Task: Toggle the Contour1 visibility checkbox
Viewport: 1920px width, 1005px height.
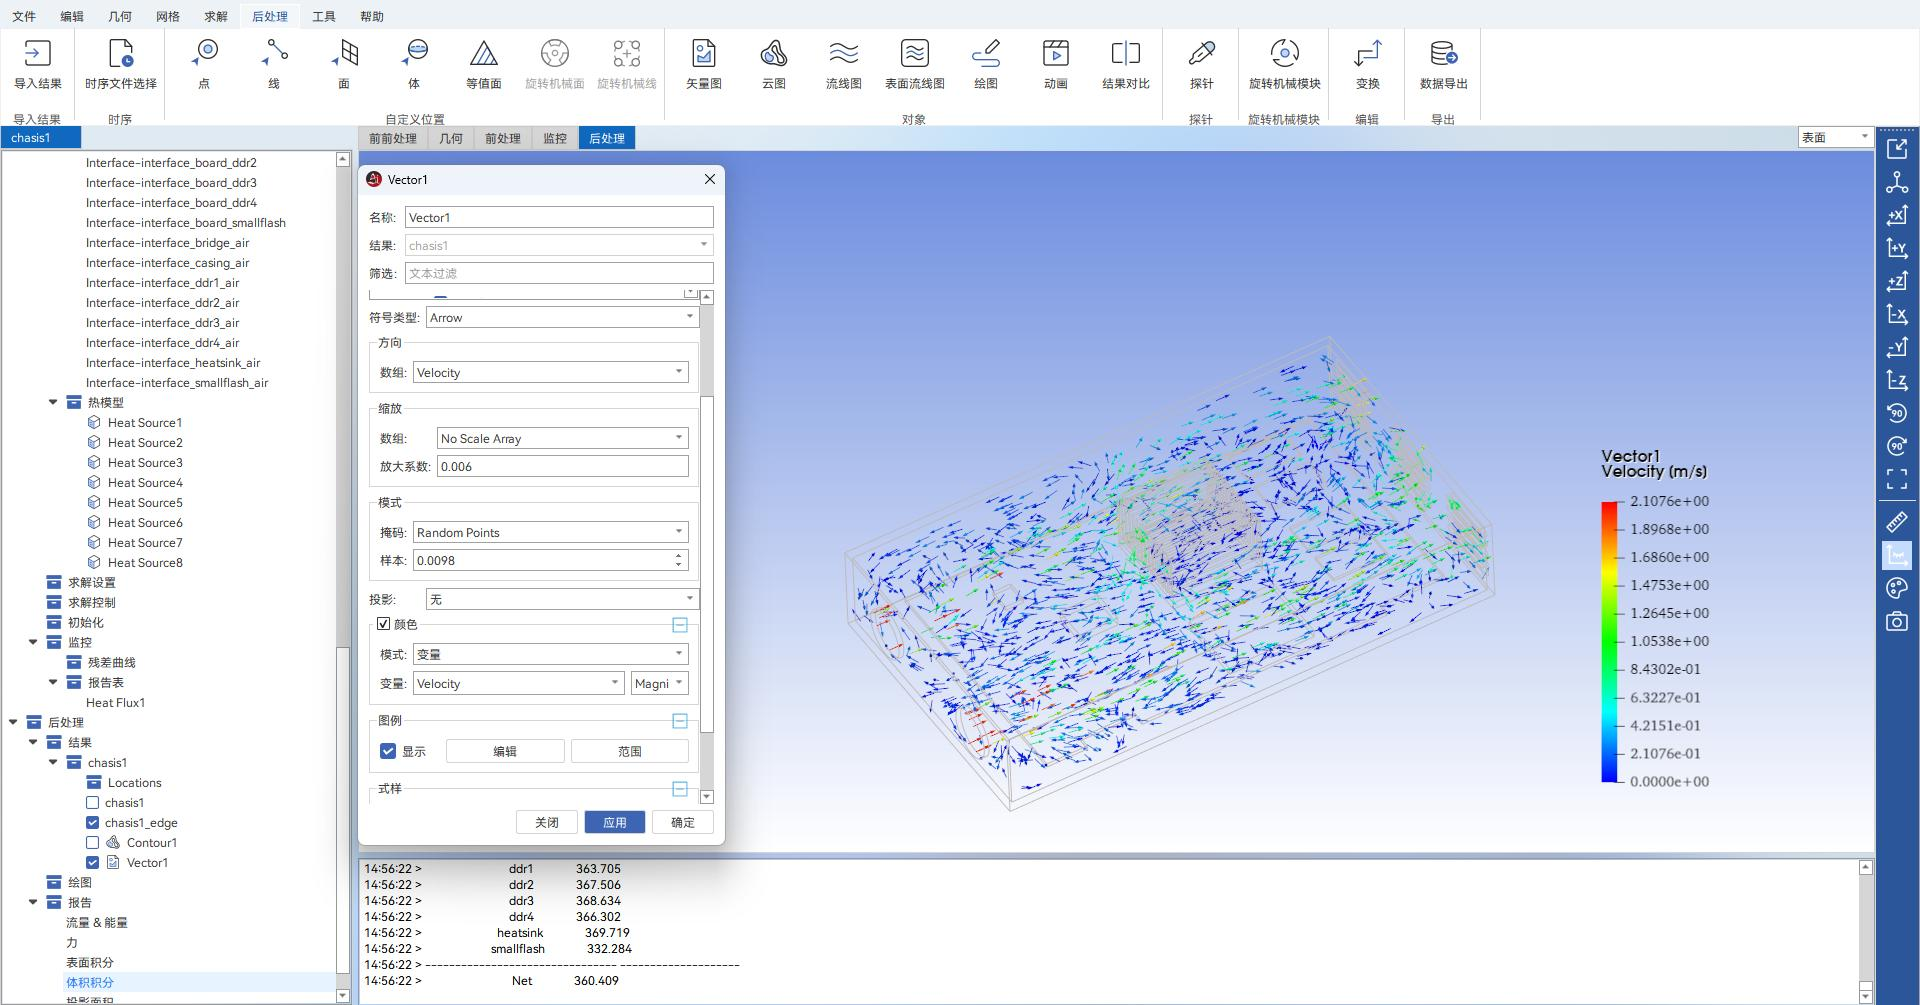Action: (93, 843)
